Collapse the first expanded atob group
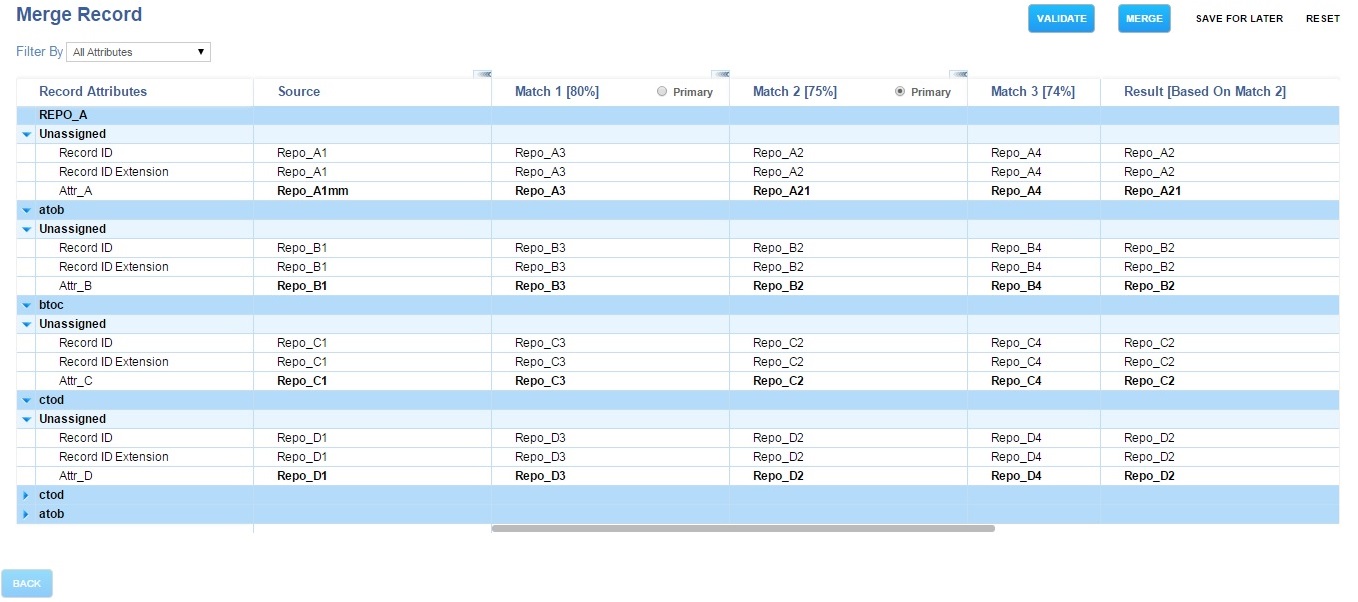The height and width of the screenshot is (602, 1358). point(27,210)
